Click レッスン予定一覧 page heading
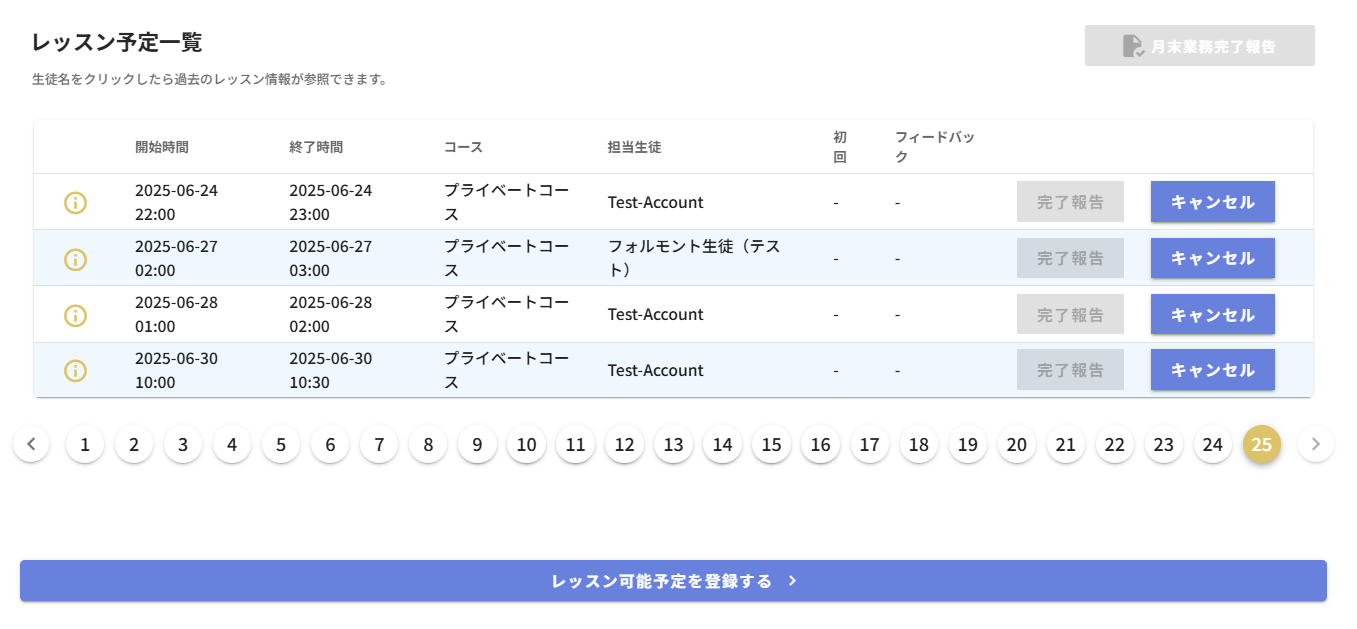The height and width of the screenshot is (629, 1357). (117, 42)
